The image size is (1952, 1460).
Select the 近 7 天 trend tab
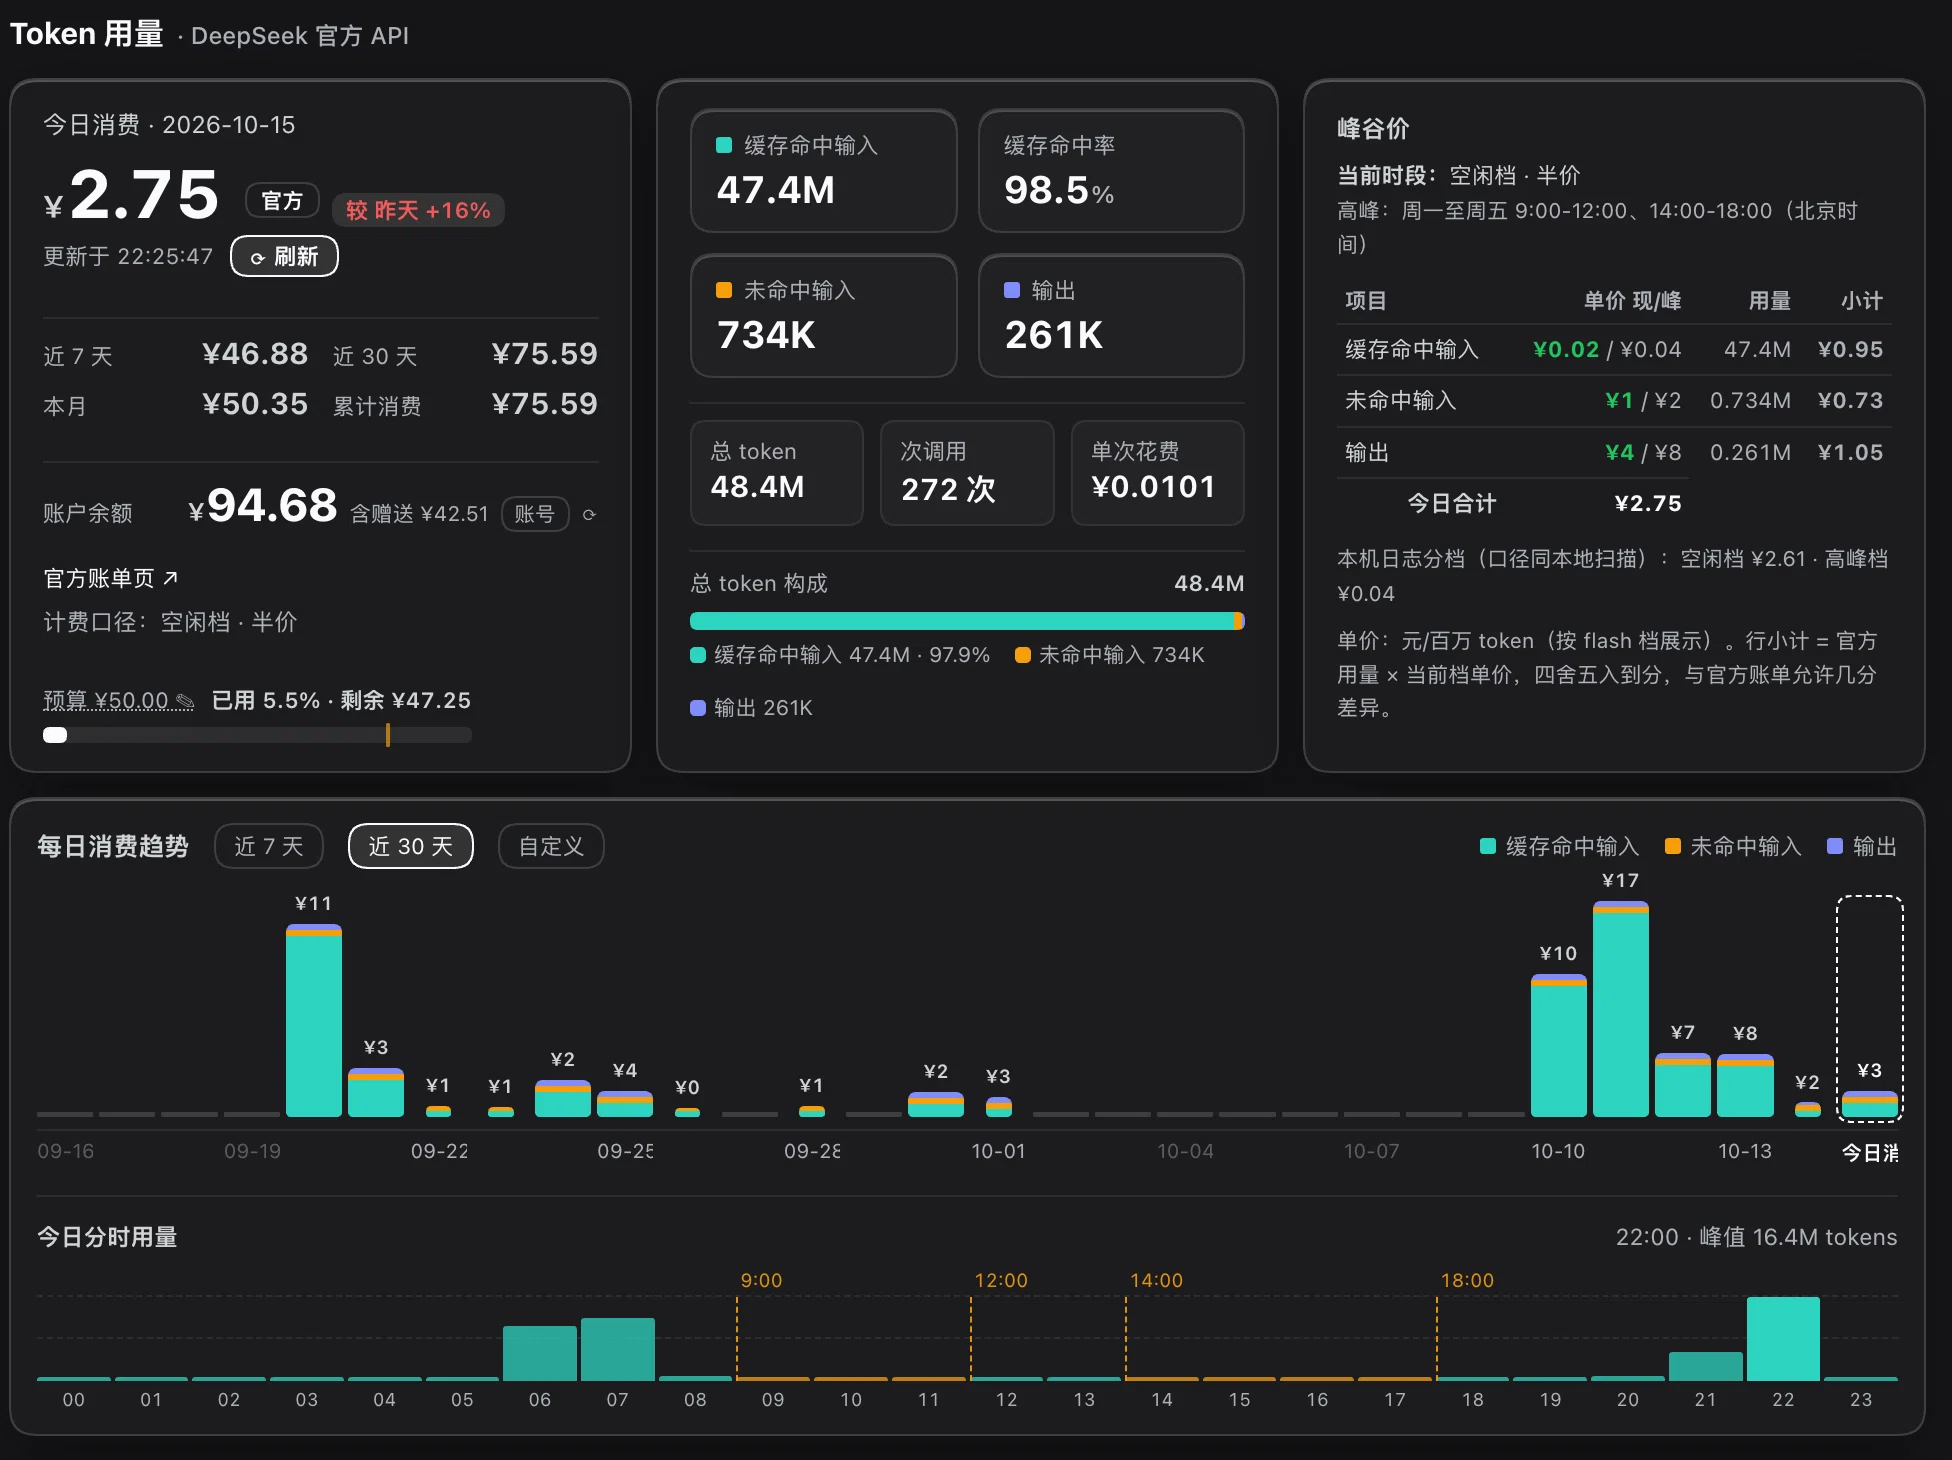coord(269,846)
